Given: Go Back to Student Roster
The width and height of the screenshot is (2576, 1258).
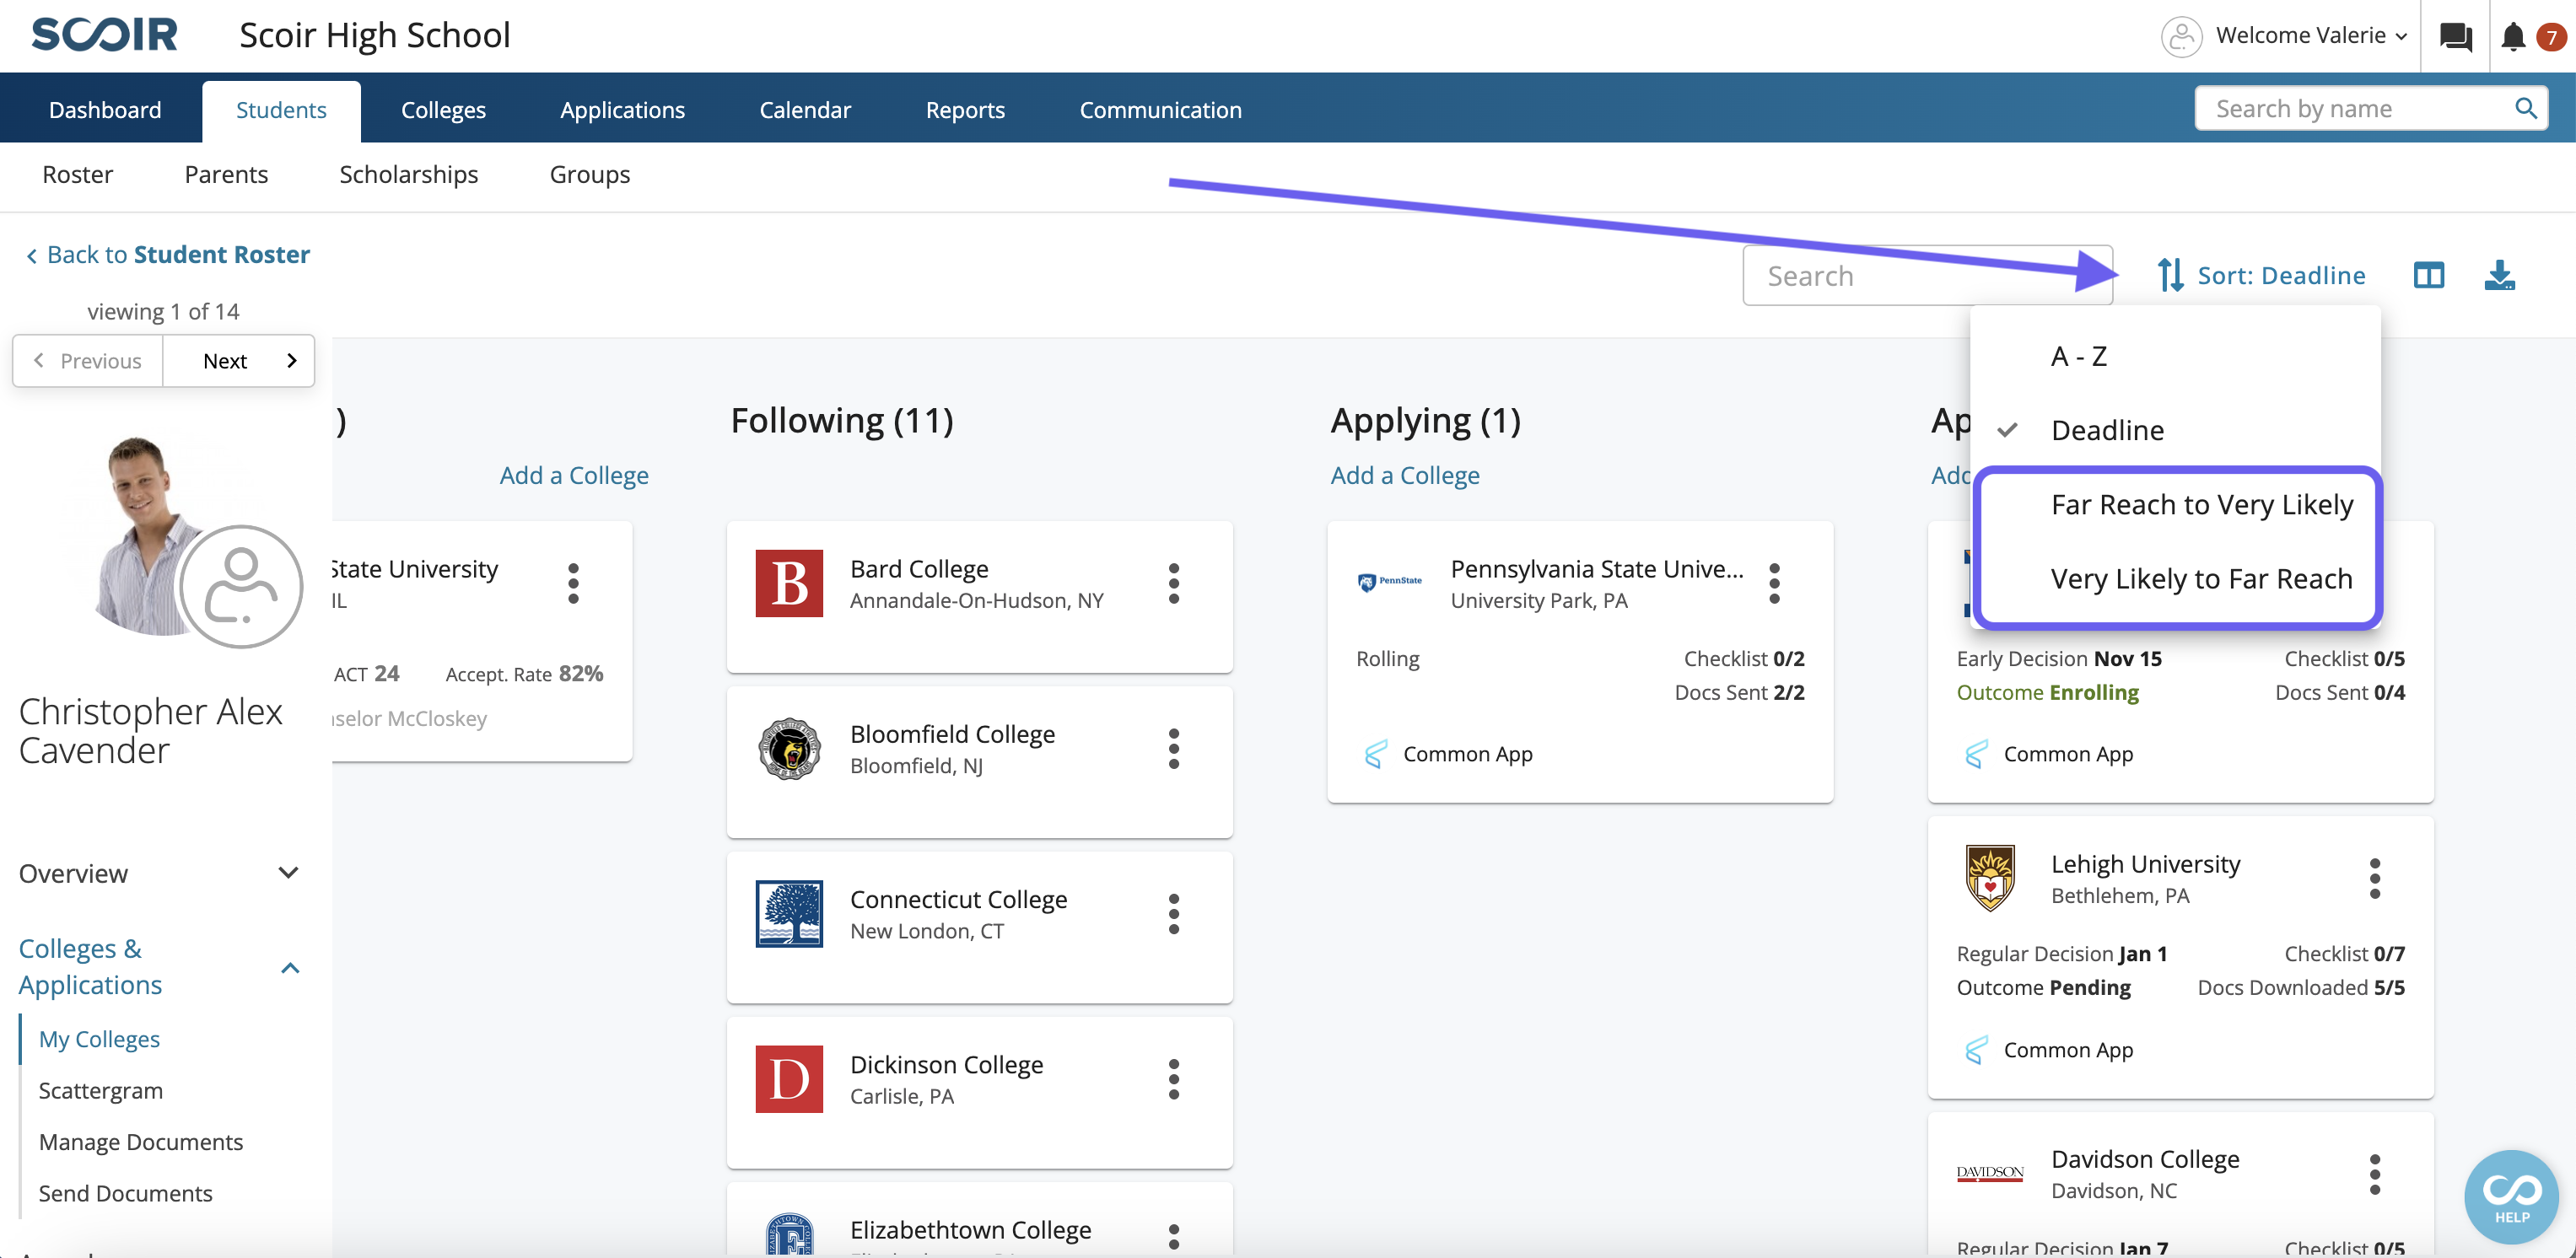Looking at the screenshot, I should click(167, 255).
